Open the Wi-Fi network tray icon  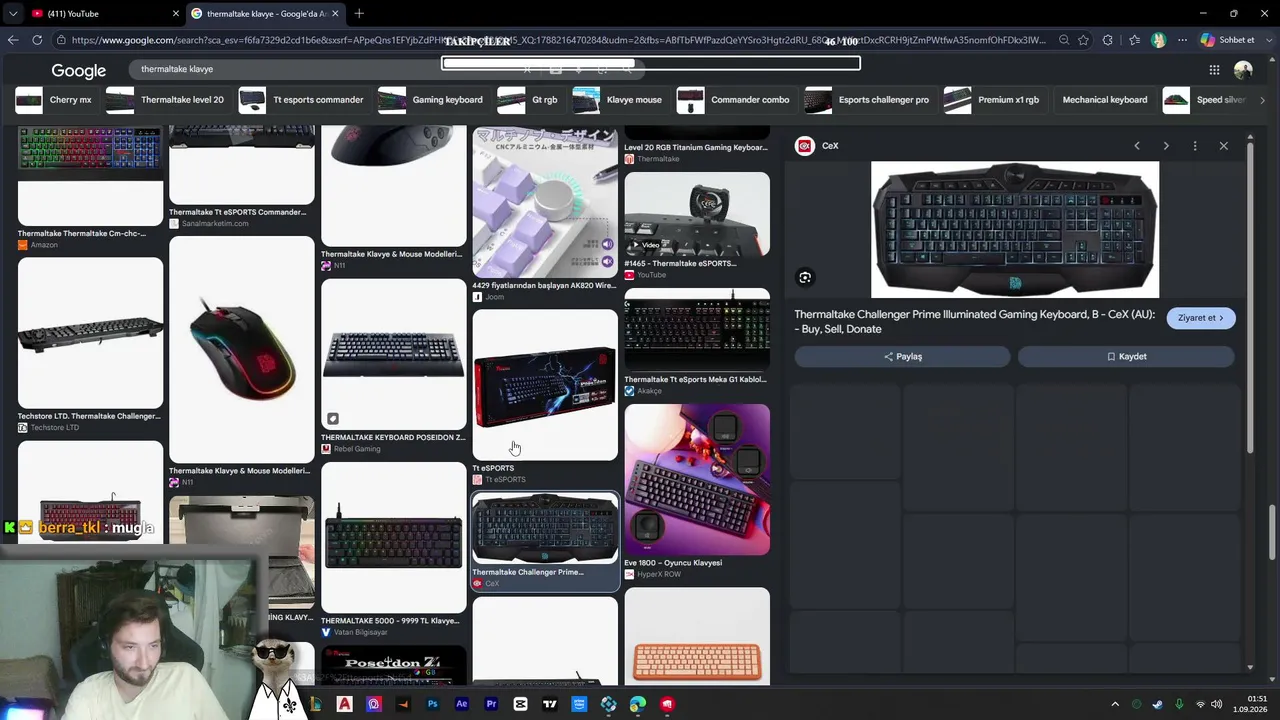point(1200,704)
